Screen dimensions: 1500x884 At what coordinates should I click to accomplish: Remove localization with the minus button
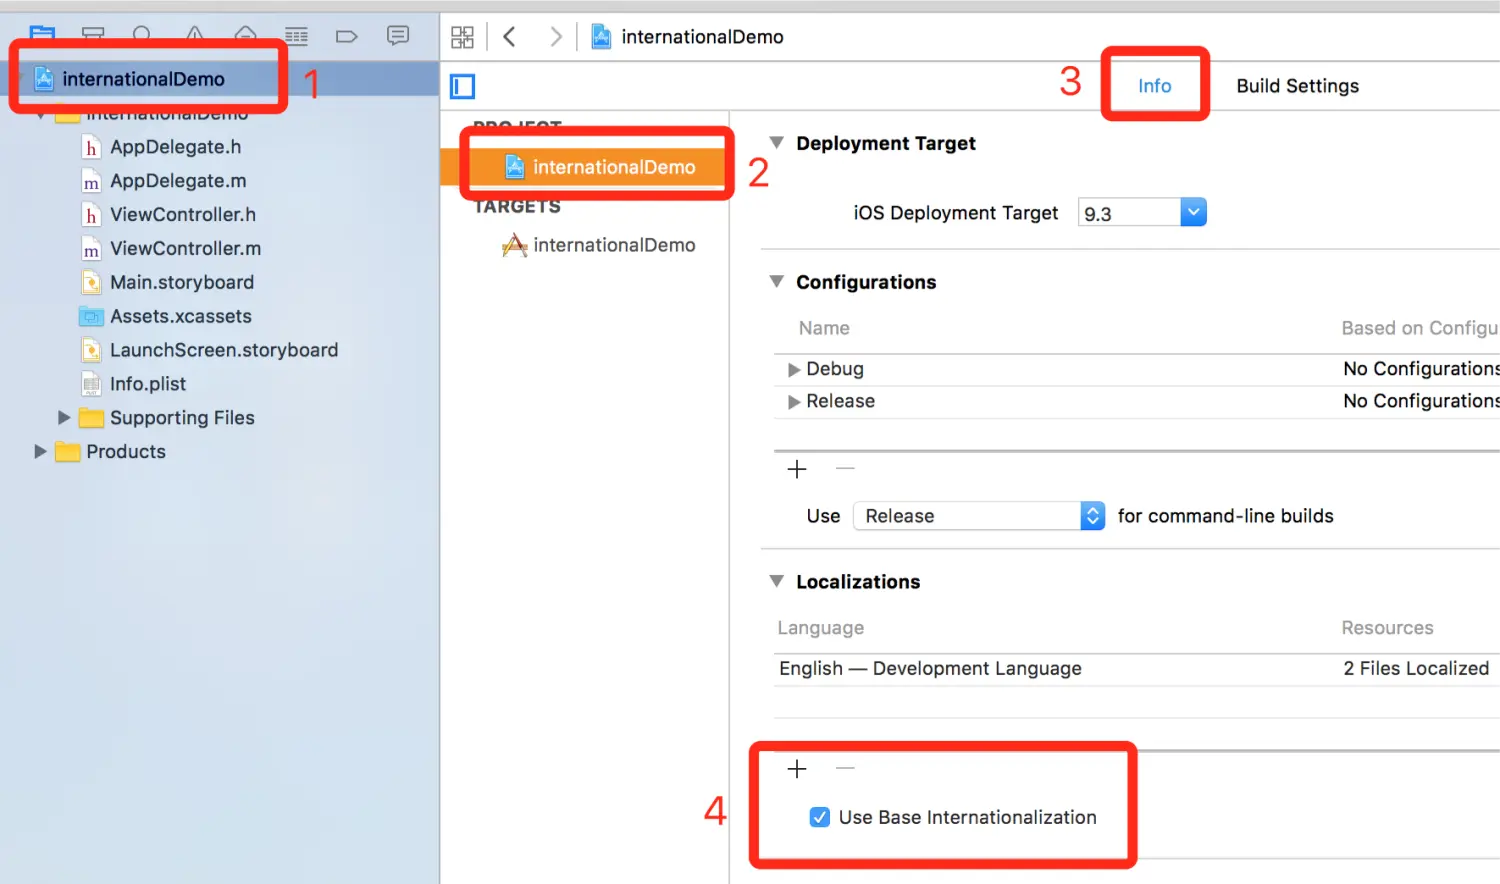[x=845, y=768]
